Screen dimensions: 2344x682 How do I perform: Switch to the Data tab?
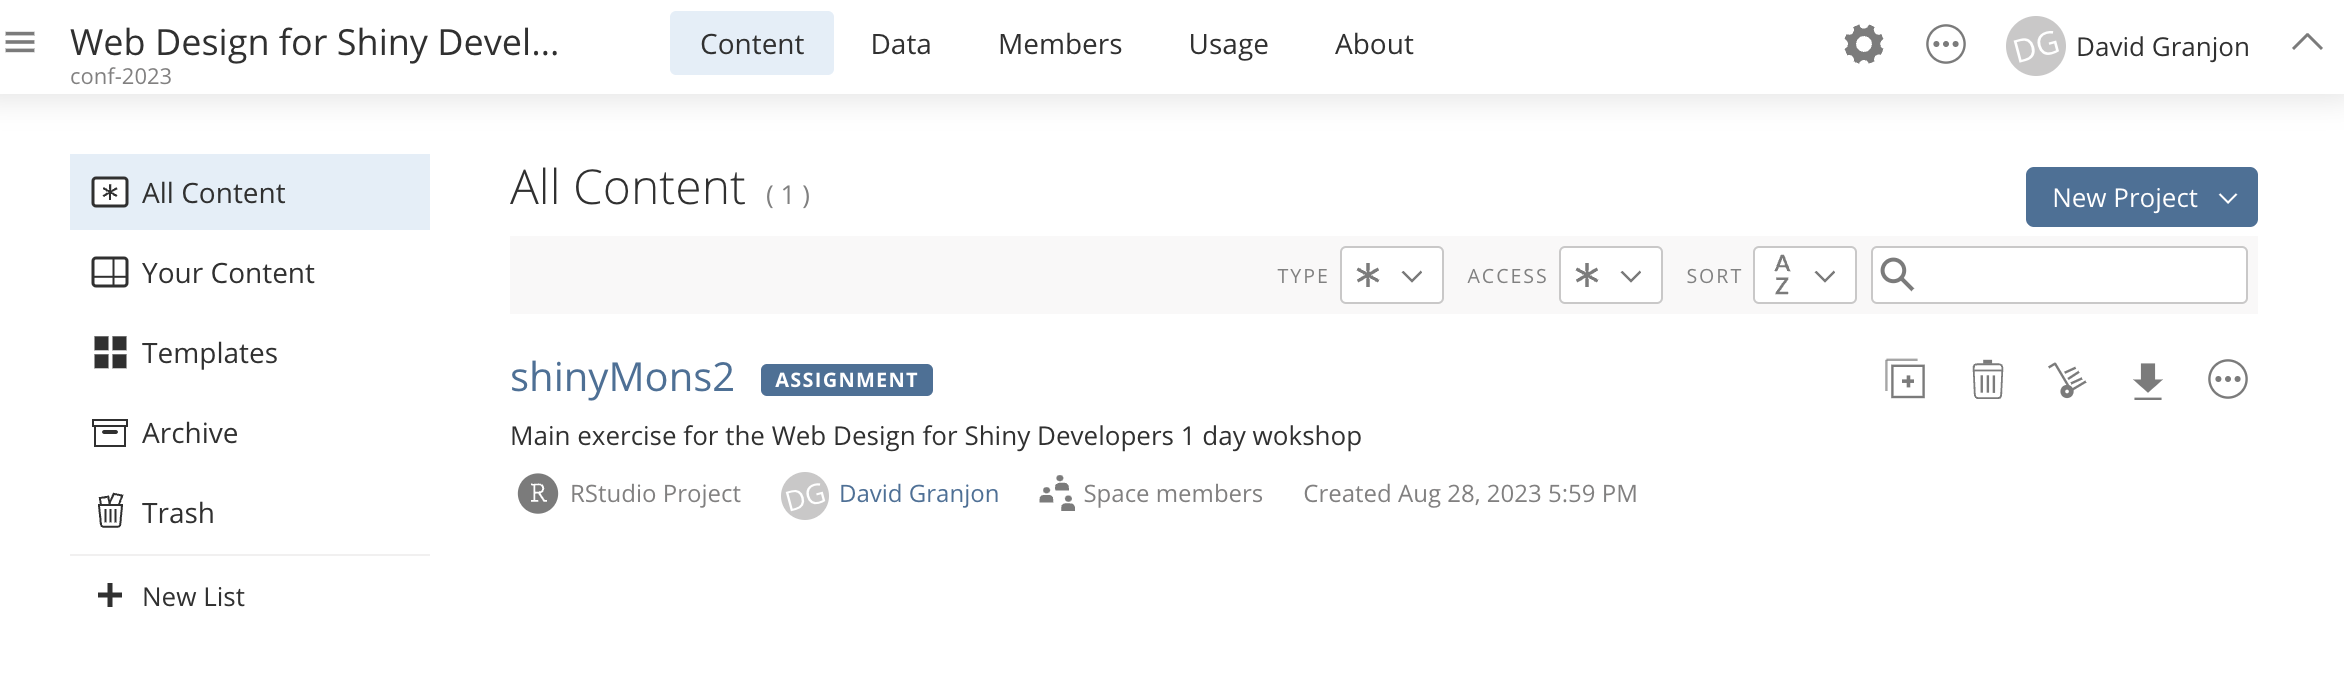tap(901, 43)
